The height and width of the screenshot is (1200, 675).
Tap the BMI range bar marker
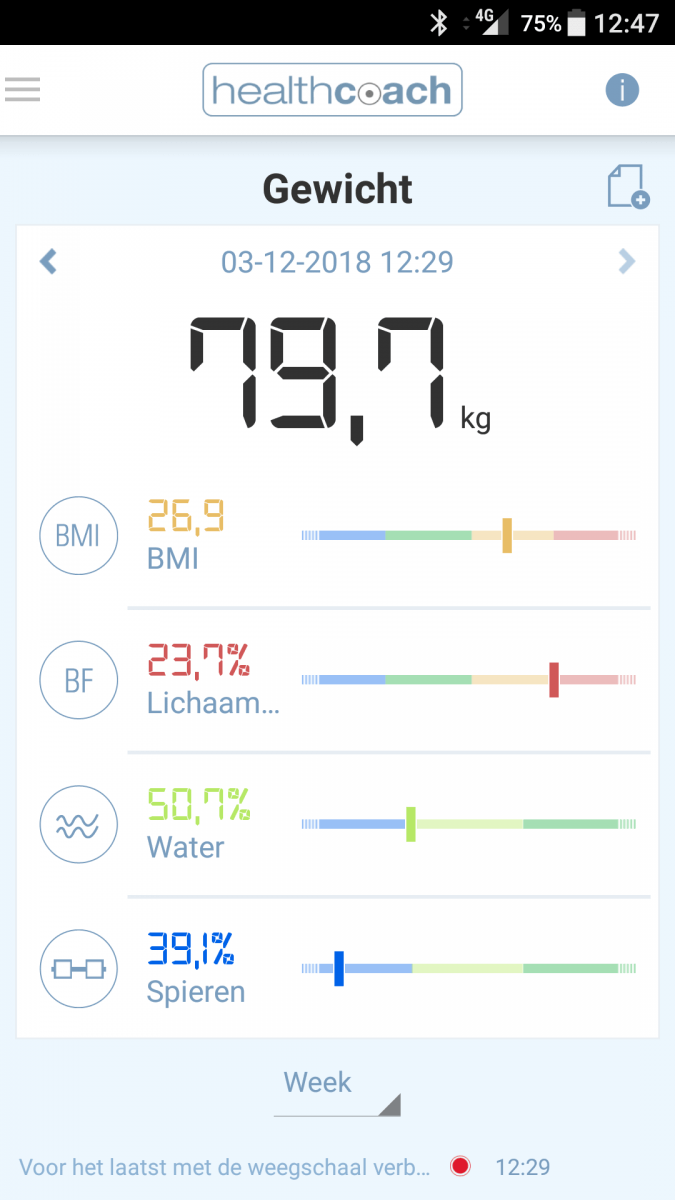tap(507, 536)
